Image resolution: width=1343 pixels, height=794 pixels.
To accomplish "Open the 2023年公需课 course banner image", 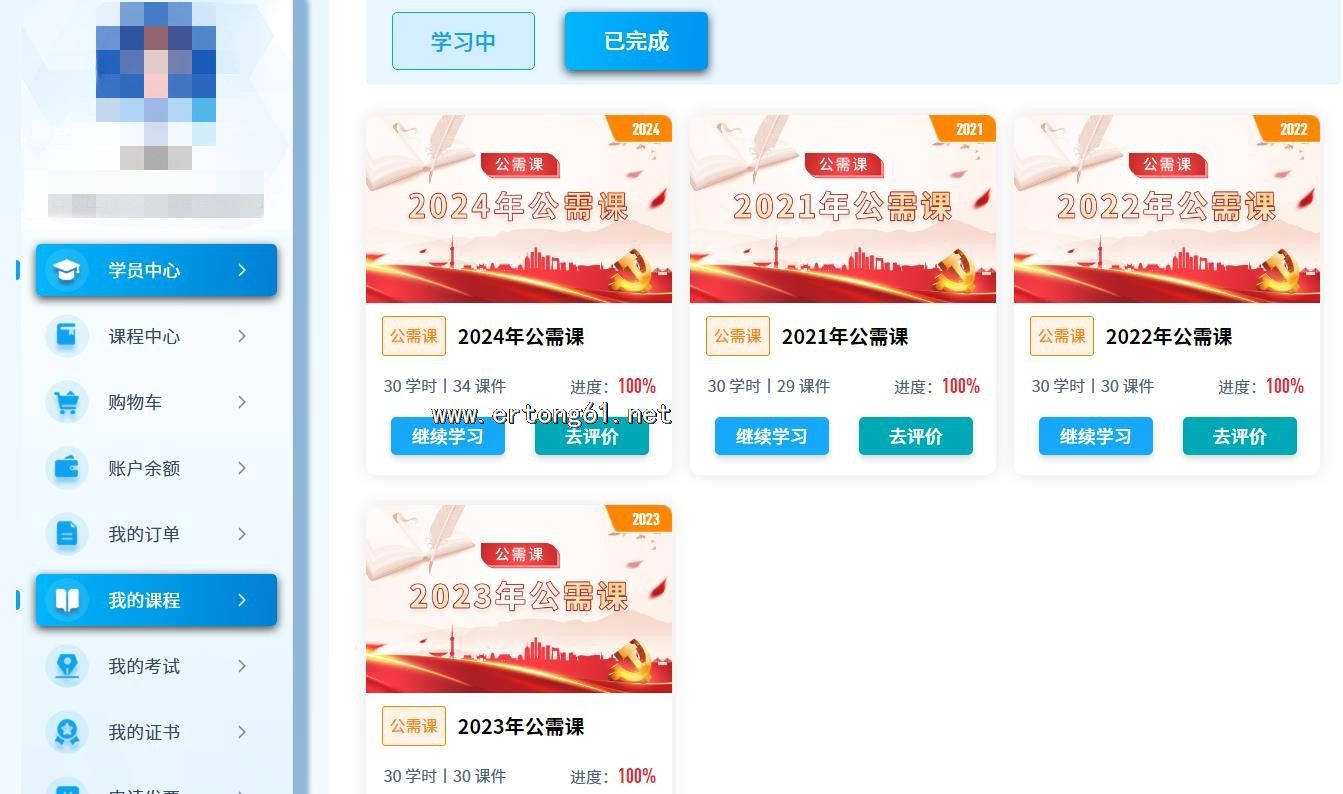I will point(519,599).
